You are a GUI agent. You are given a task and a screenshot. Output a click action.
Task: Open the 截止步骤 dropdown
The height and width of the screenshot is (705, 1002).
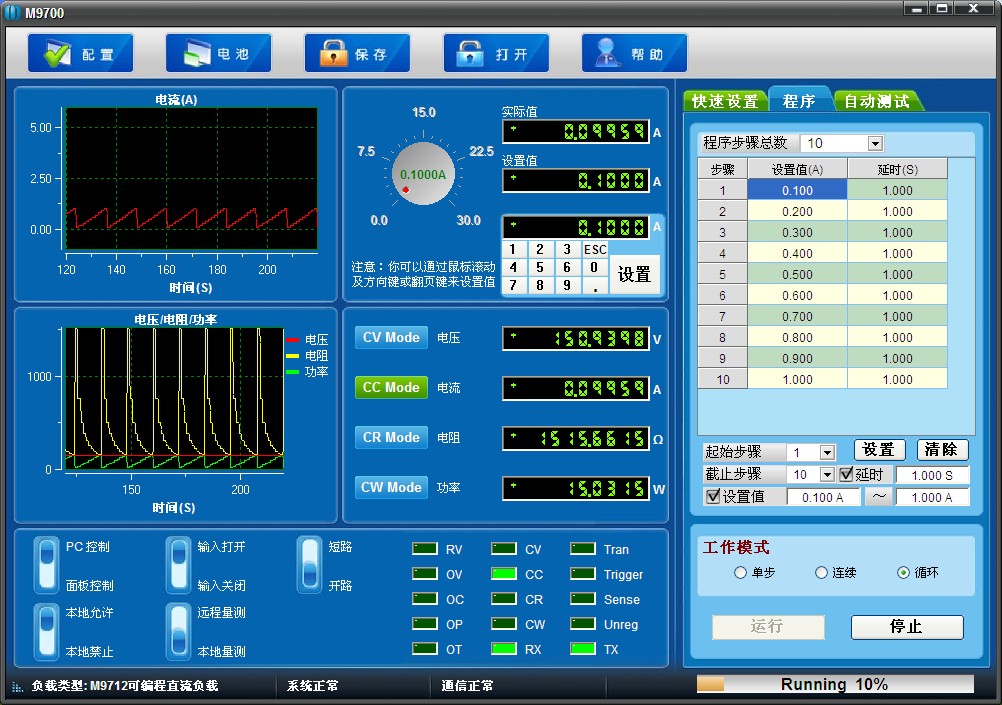(827, 474)
